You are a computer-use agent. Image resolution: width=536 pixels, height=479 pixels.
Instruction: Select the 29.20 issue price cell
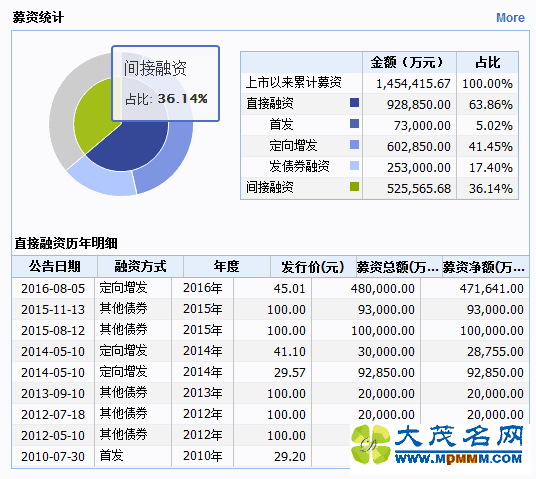click(290, 457)
